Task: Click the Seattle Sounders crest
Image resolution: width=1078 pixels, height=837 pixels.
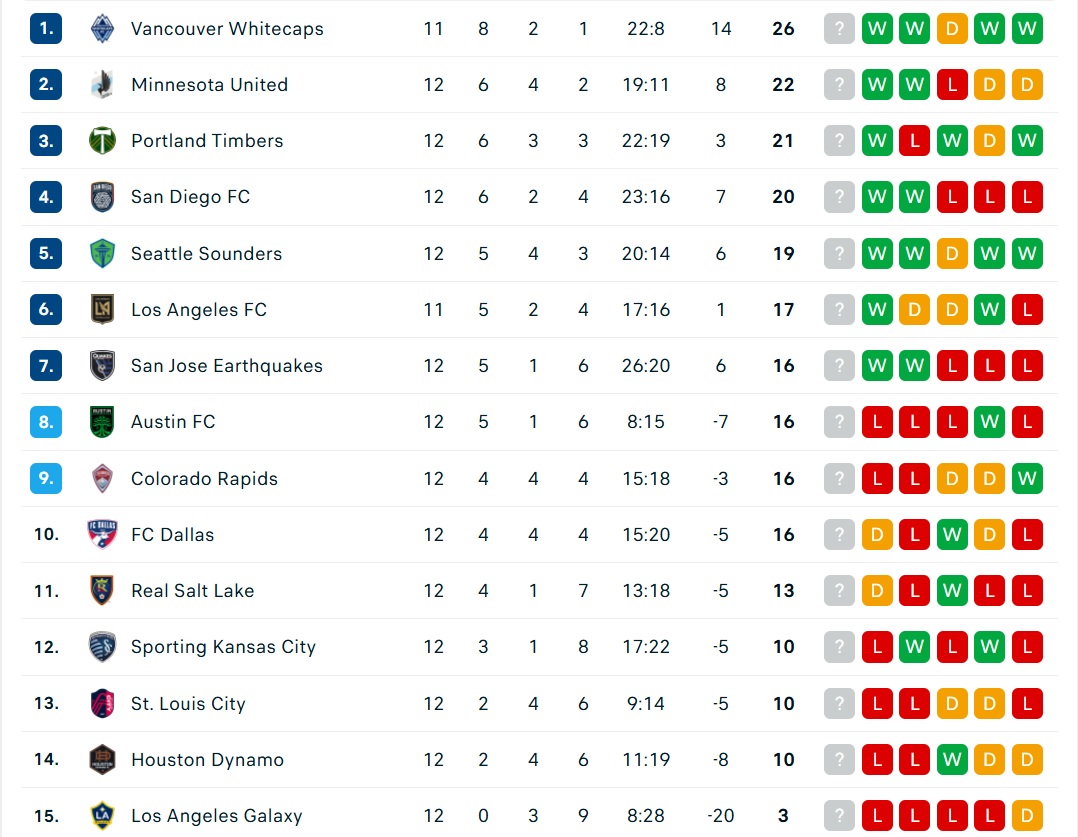Action: tap(102, 253)
